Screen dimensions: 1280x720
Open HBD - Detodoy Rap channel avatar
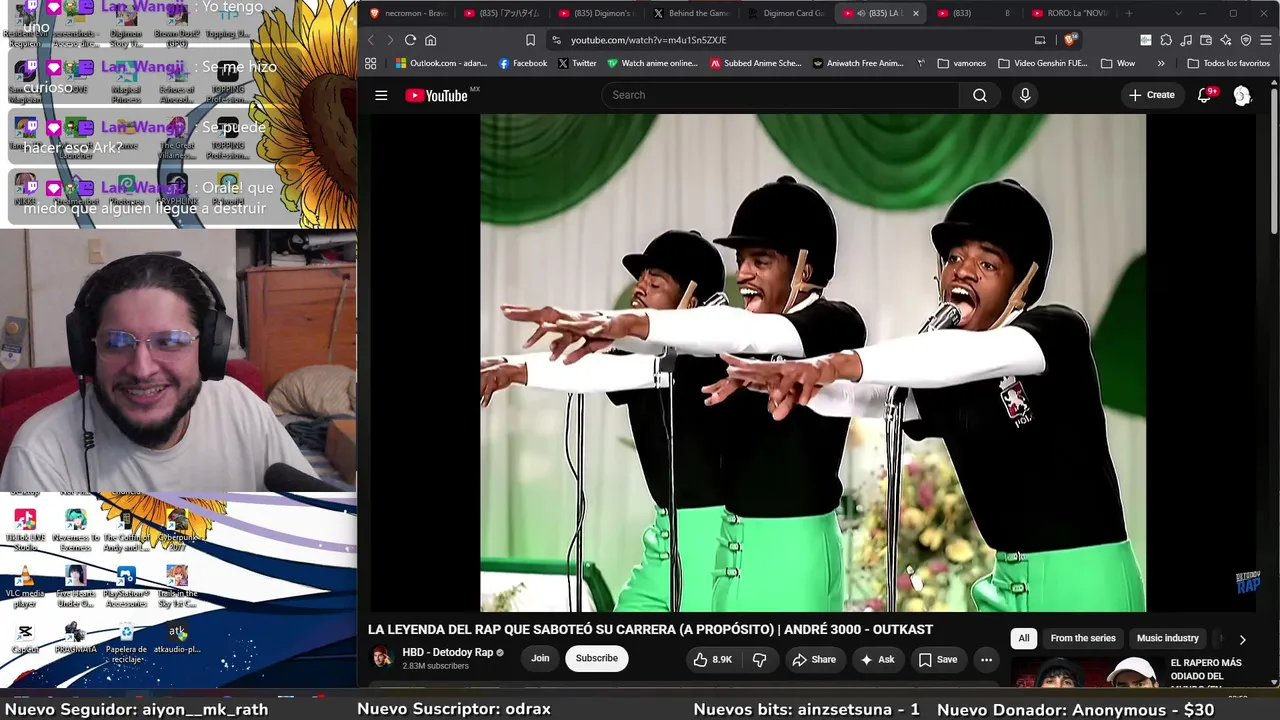pyautogui.click(x=382, y=657)
